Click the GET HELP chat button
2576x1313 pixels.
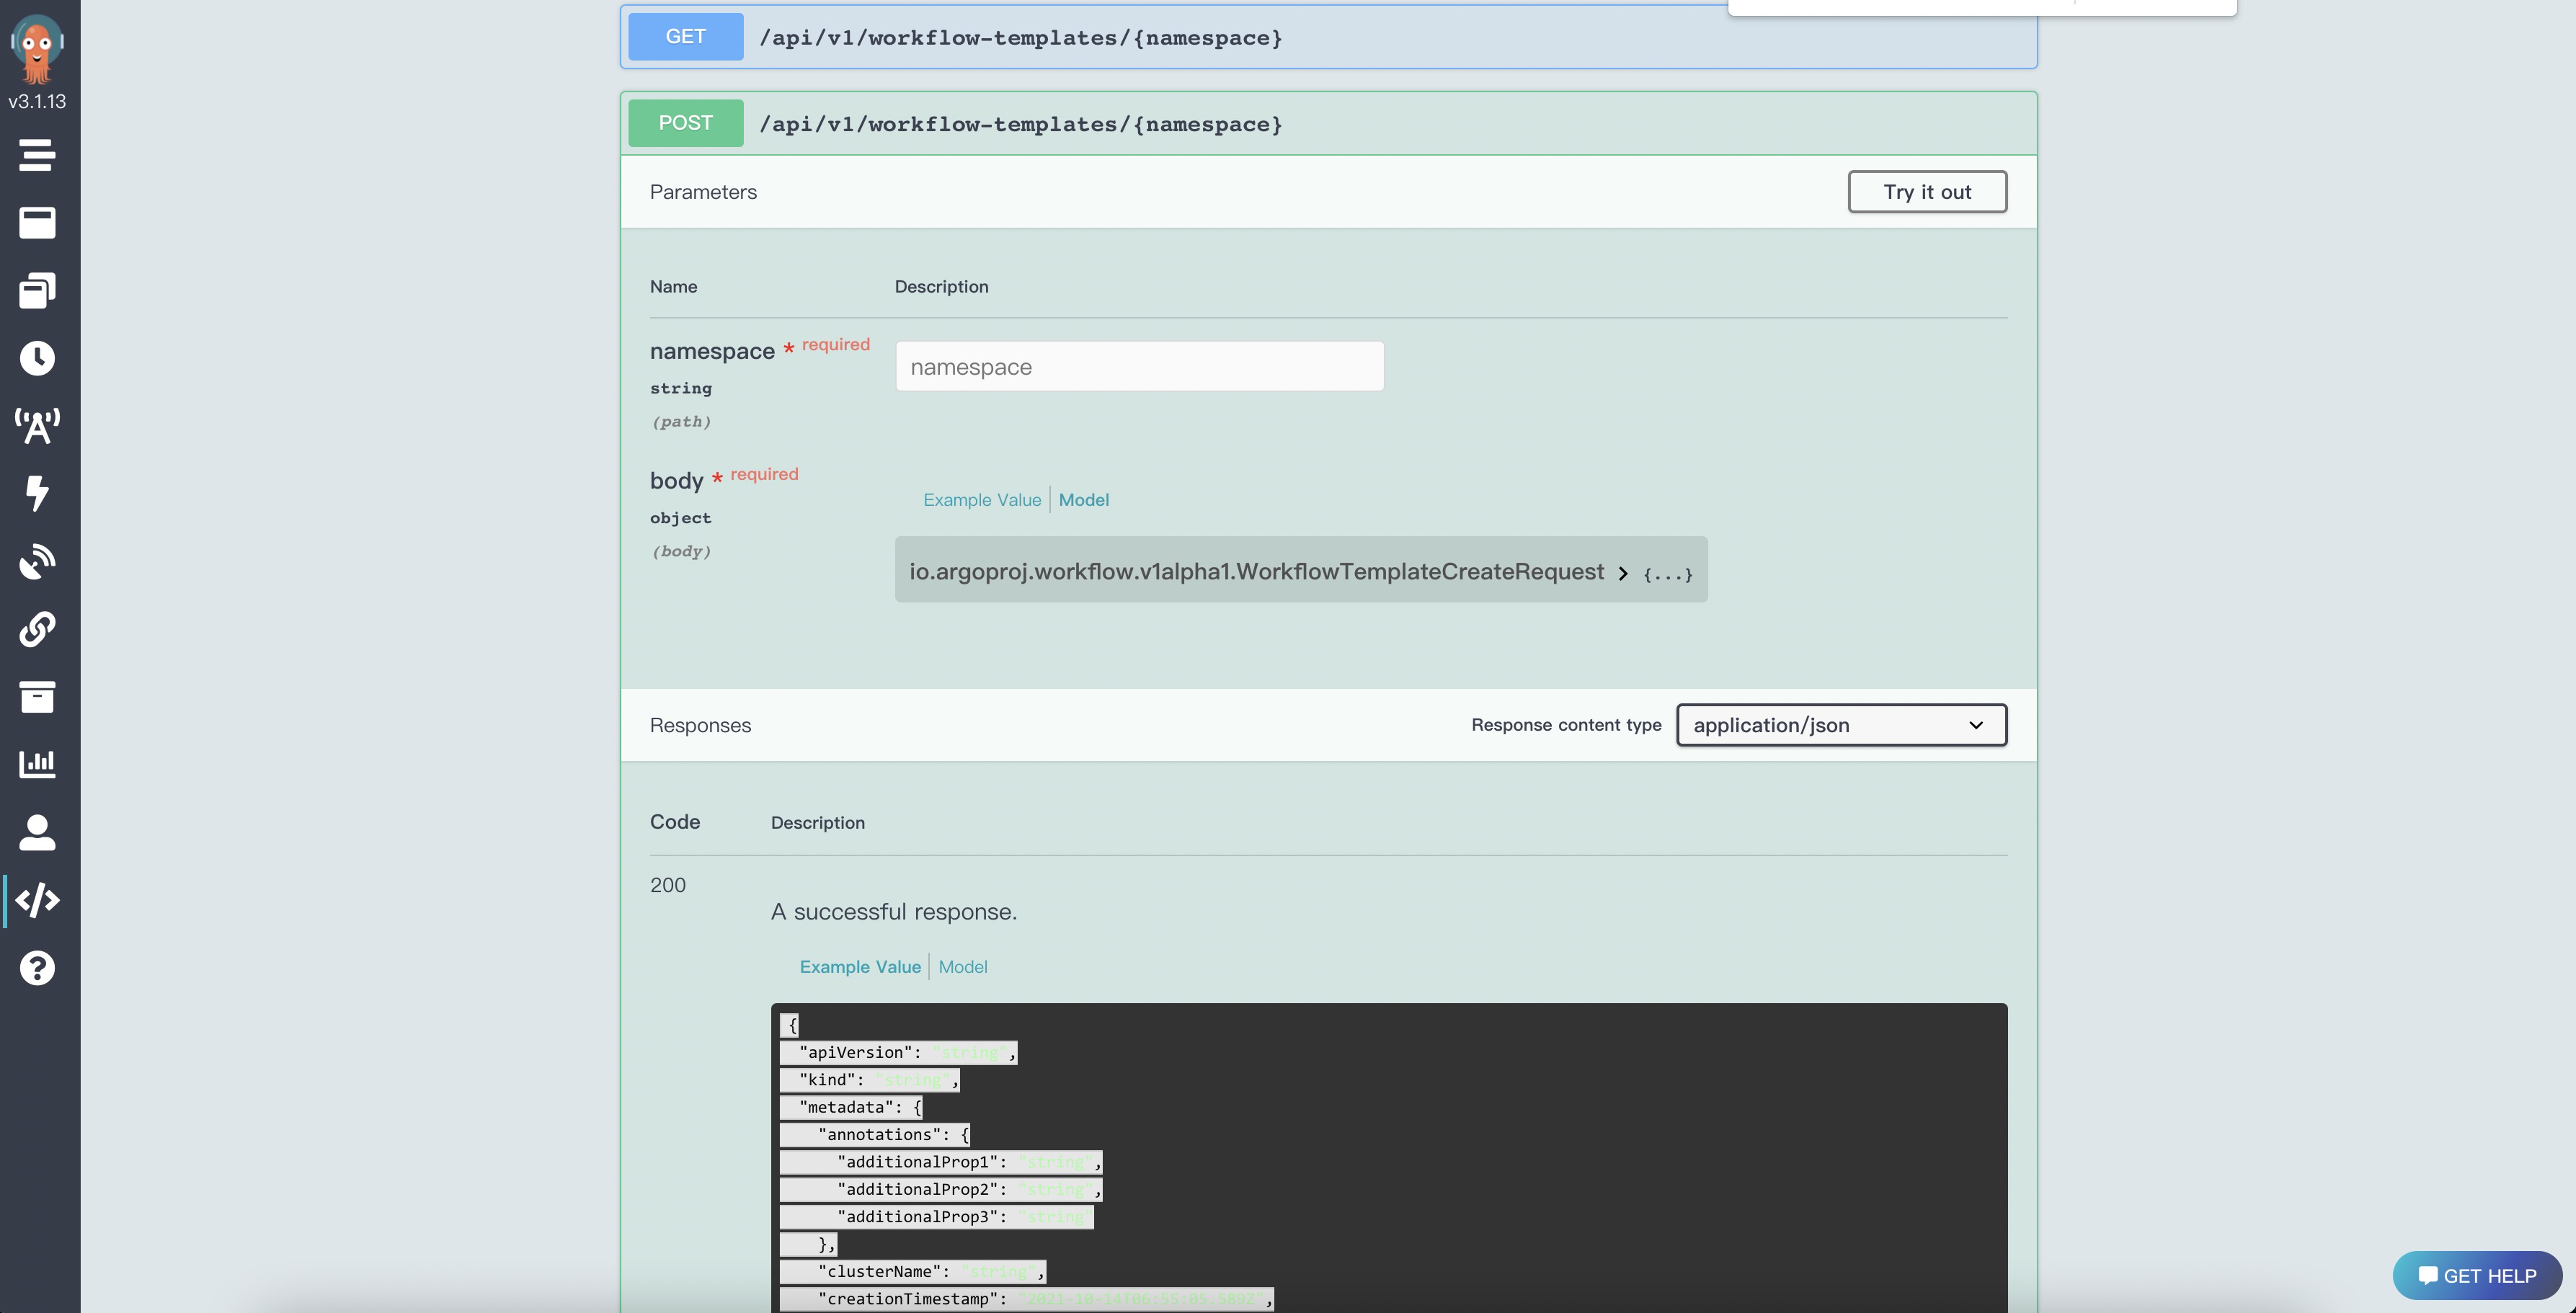(2476, 1276)
